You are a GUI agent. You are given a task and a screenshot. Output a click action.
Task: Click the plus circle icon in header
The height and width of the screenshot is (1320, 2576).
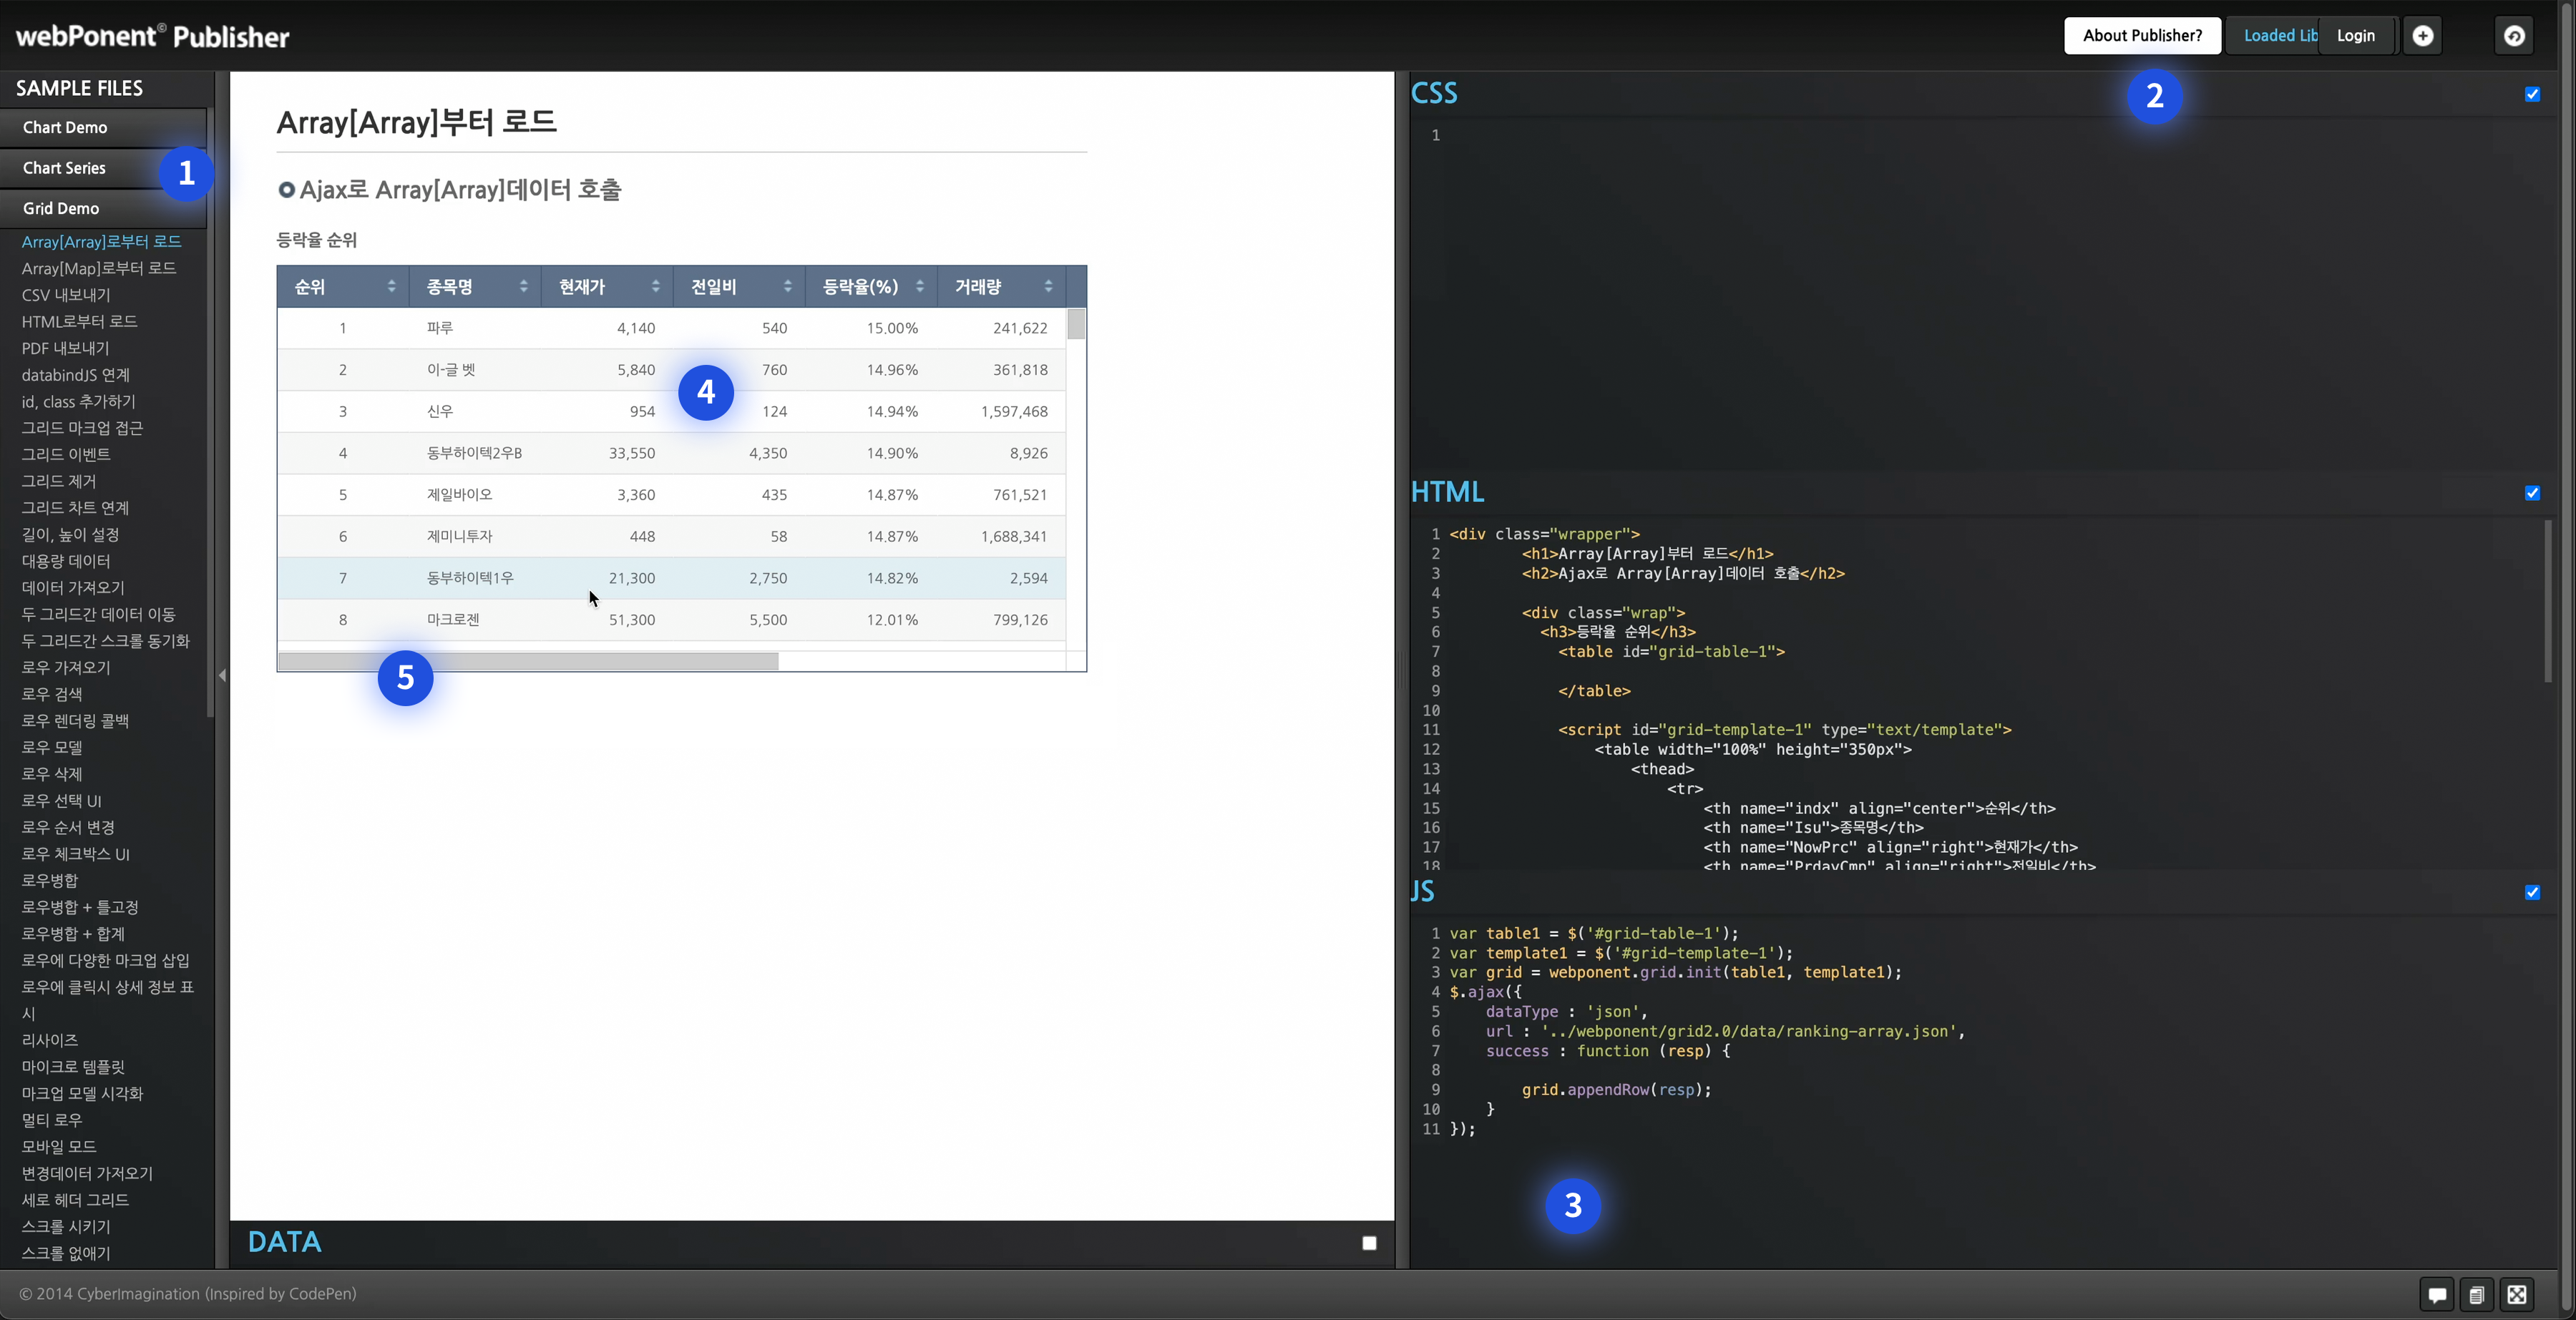2422,36
